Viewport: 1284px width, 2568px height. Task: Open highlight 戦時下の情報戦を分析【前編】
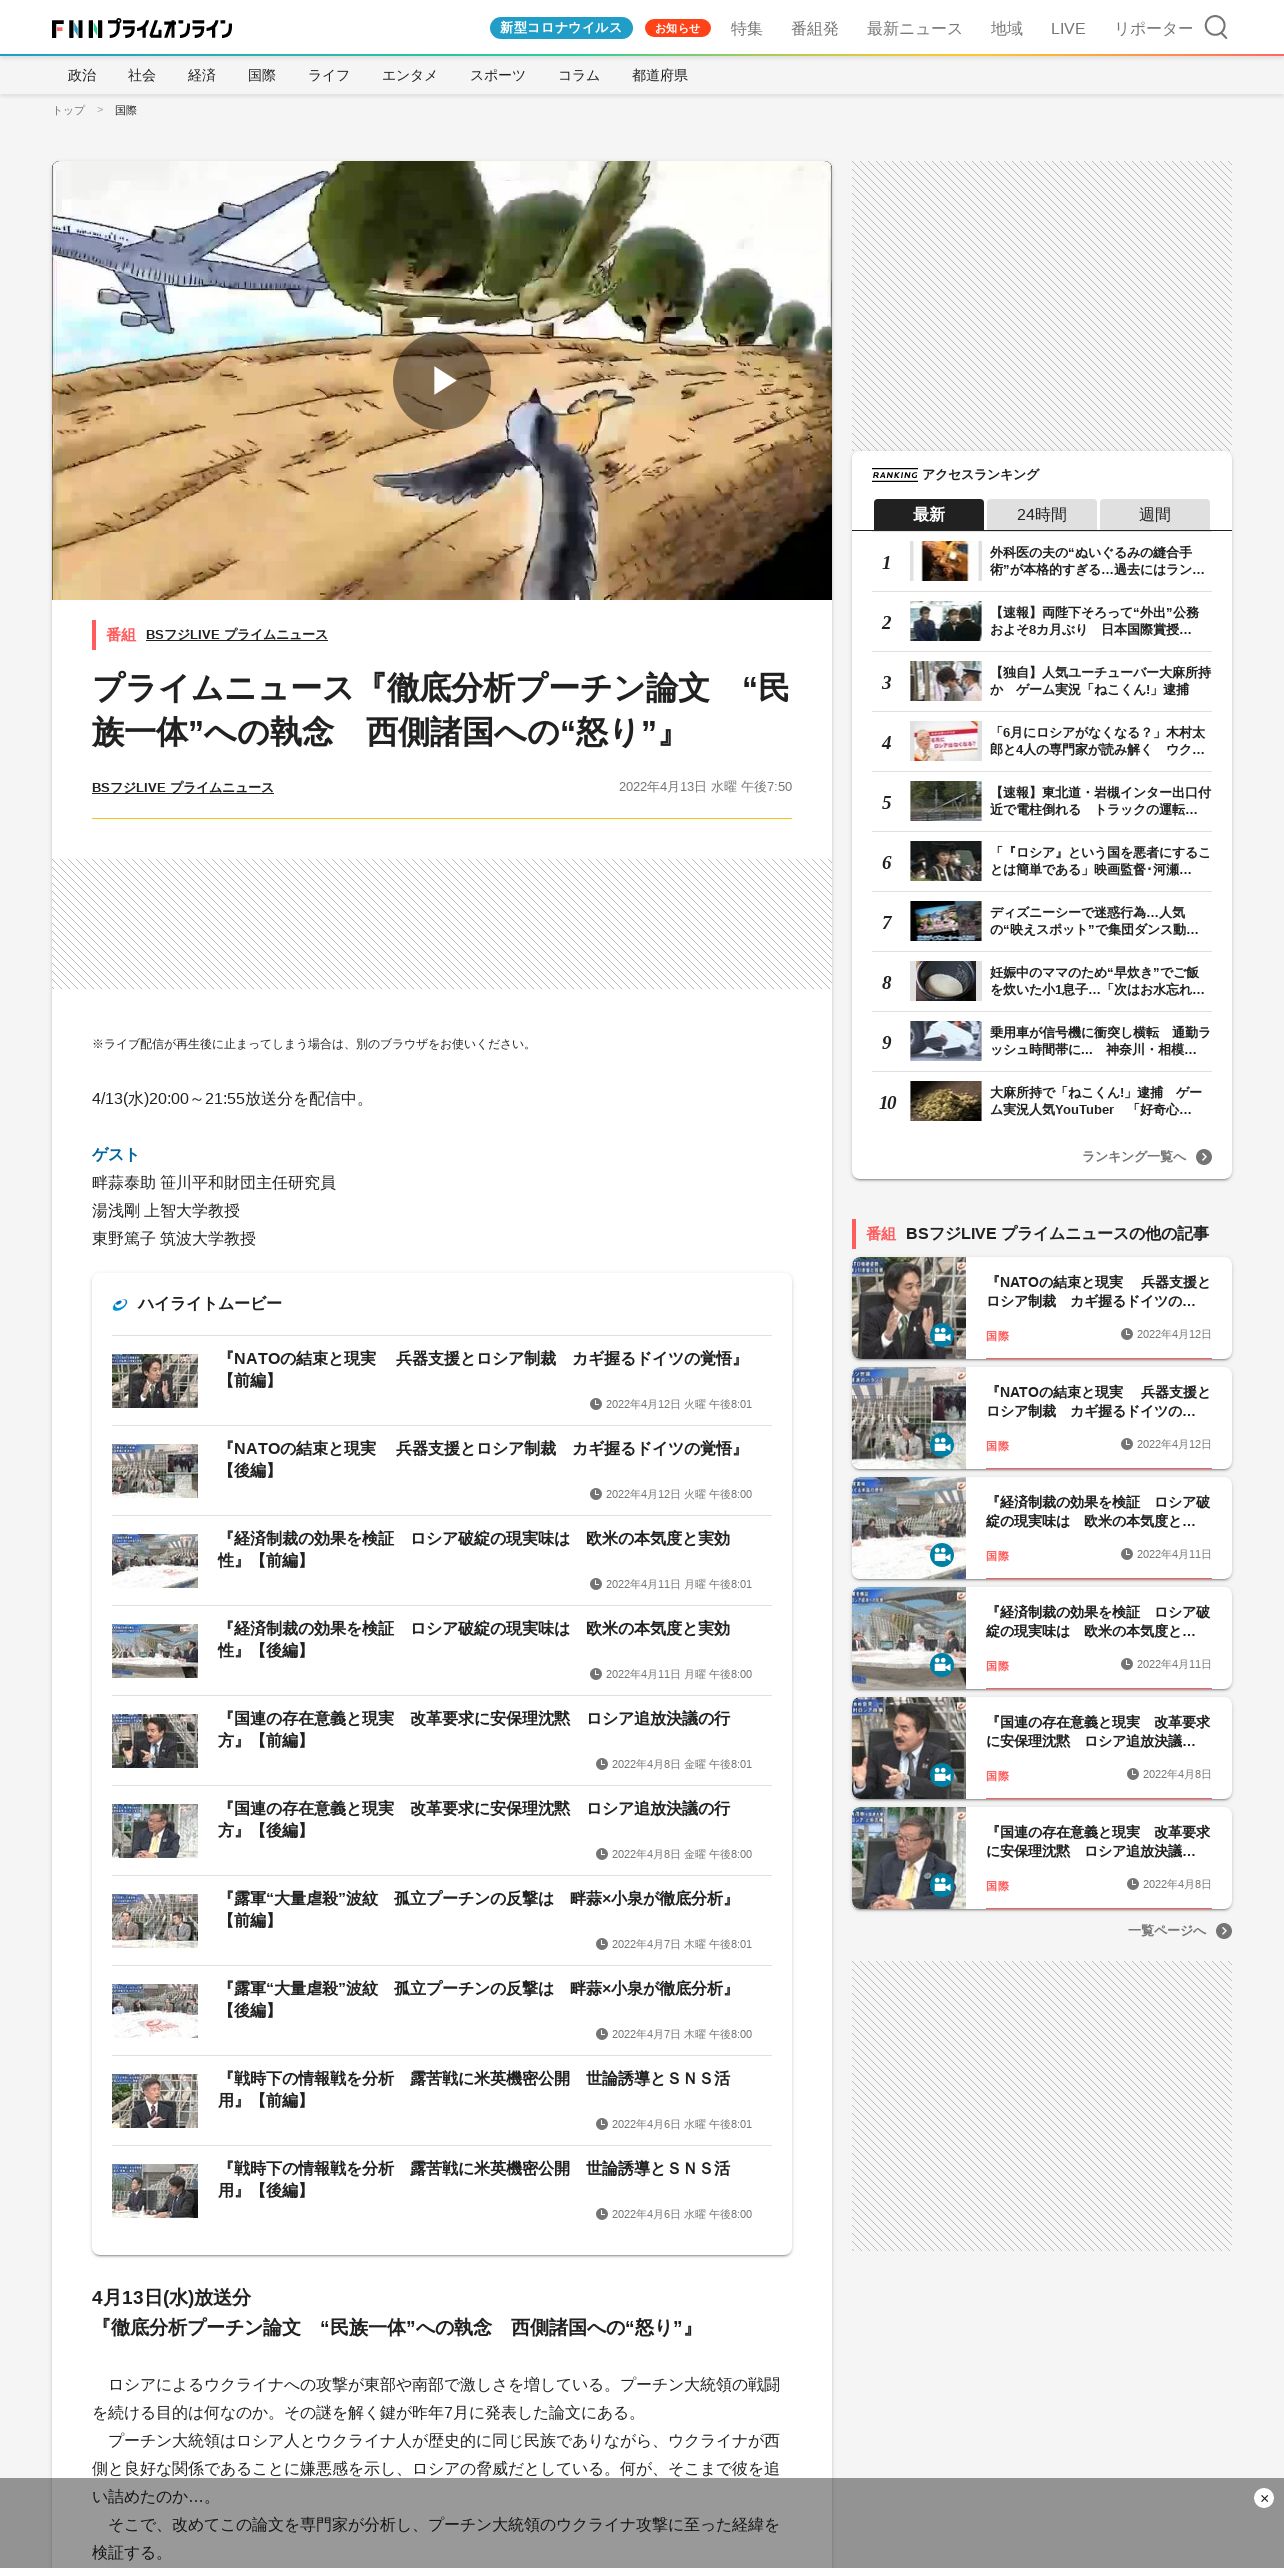coord(442,2100)
